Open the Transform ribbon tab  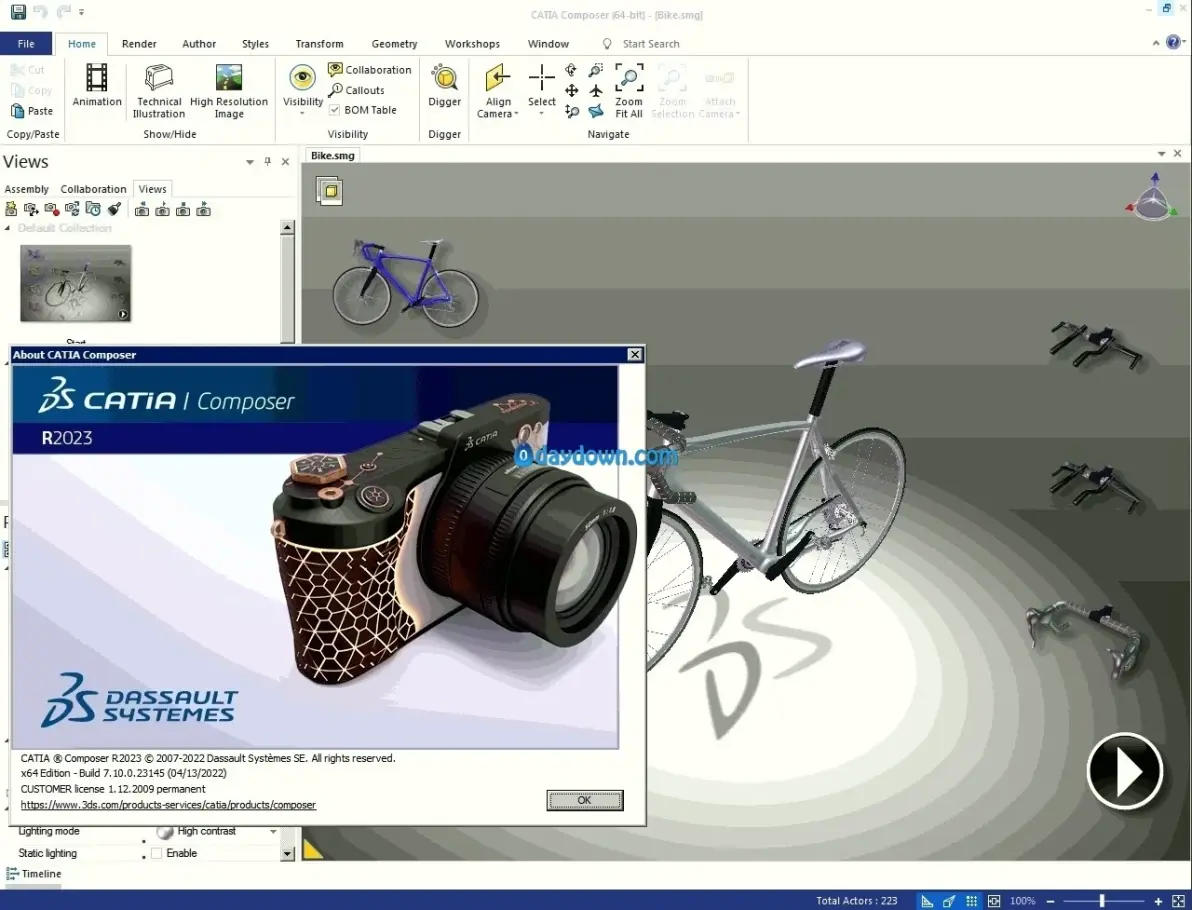coord(319,43)
